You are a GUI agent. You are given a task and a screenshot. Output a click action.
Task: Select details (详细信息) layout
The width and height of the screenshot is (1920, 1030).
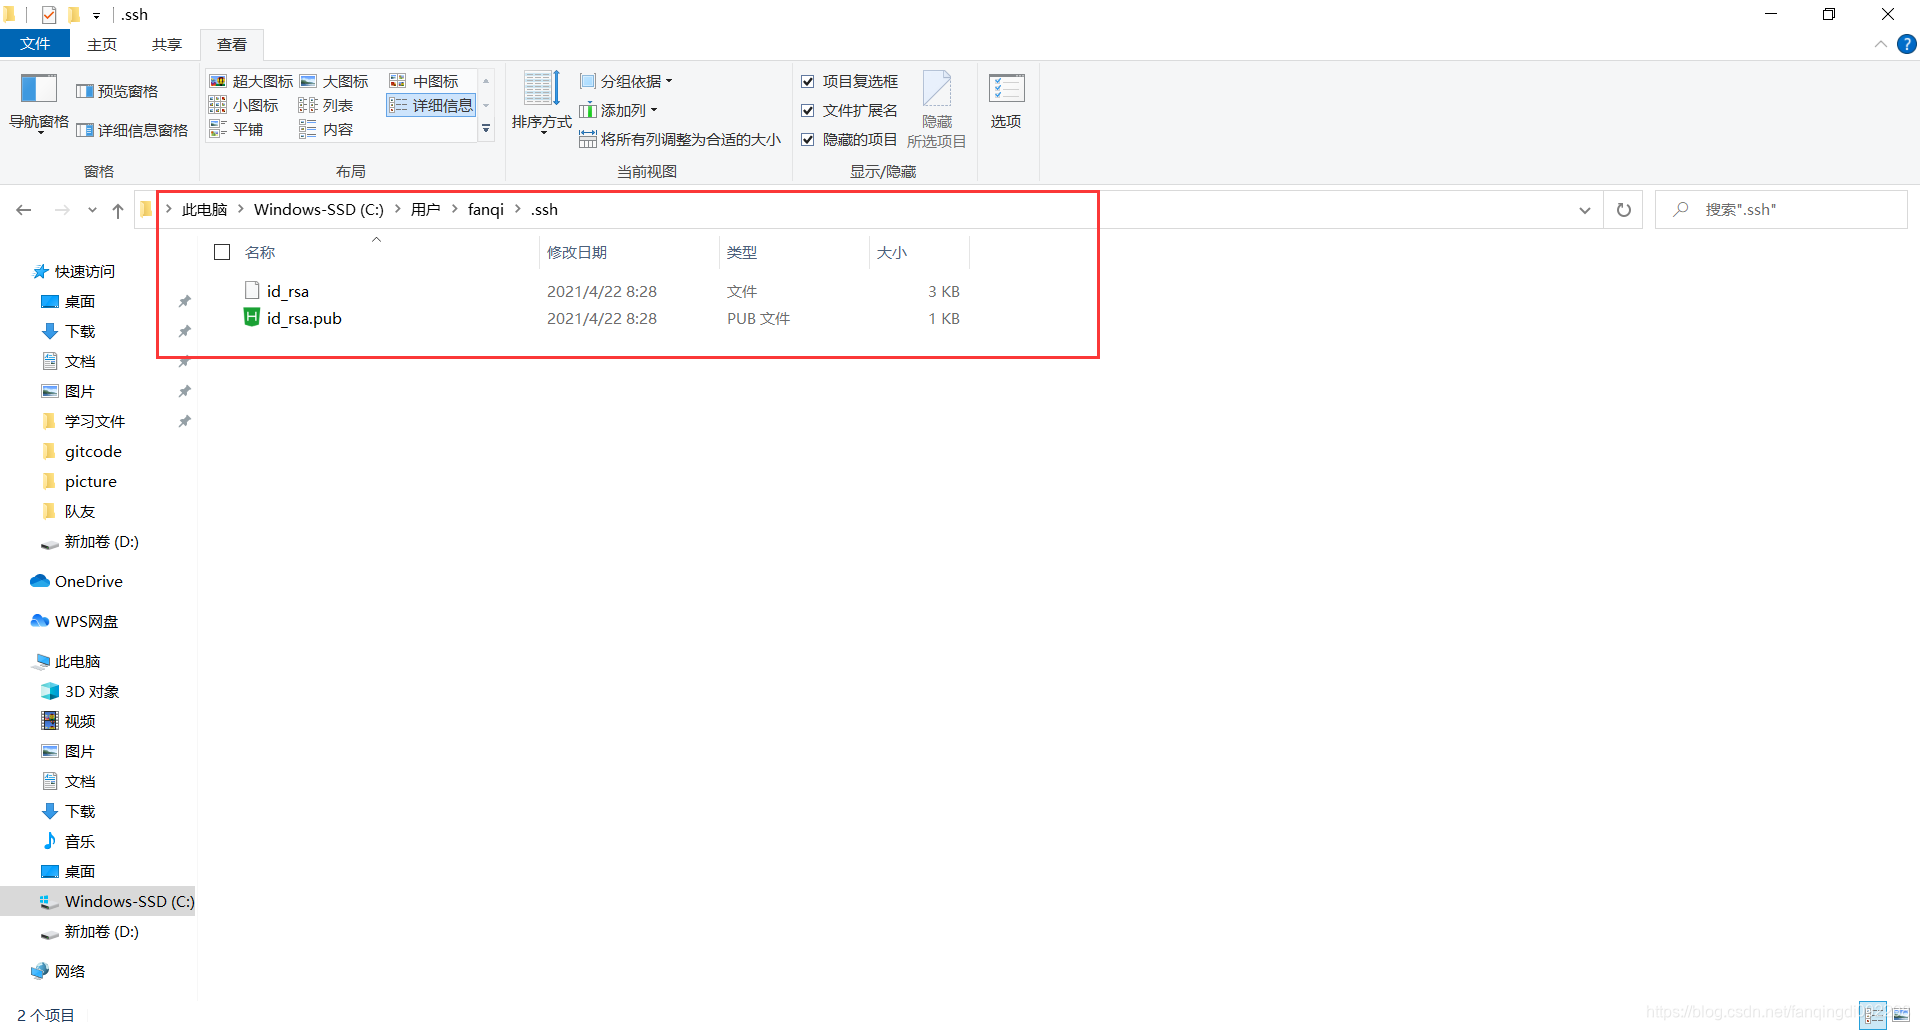point(431,105)
